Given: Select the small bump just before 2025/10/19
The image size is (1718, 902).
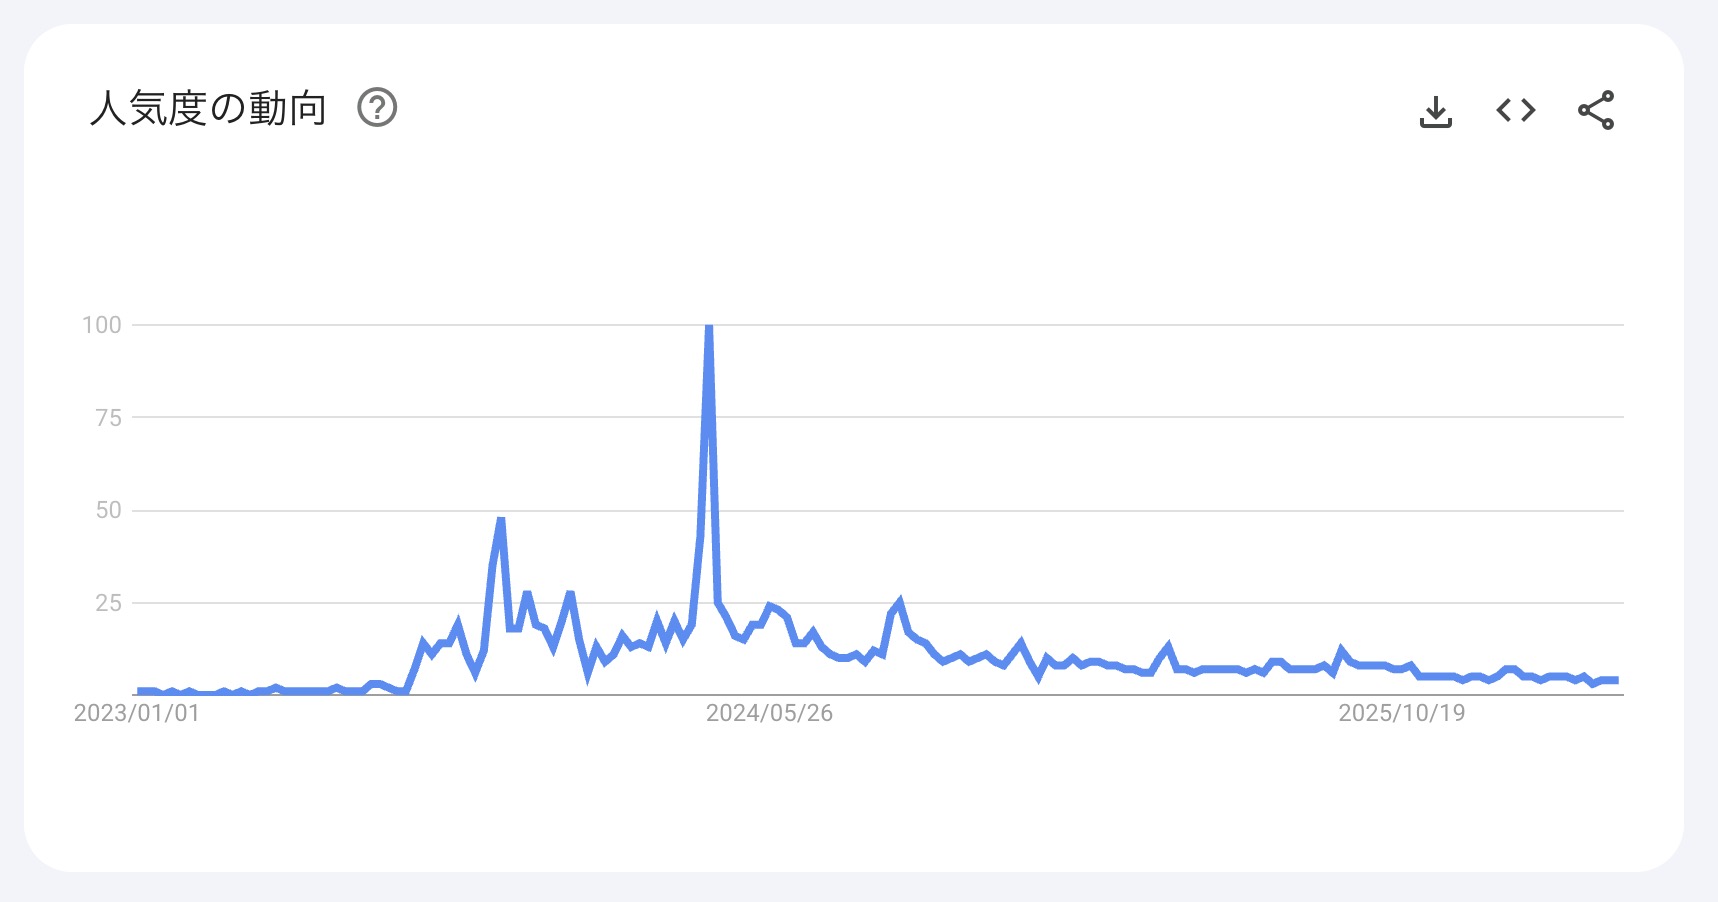Looking at the screenshot, I should pyautogui.click(x=1341, y=651).
